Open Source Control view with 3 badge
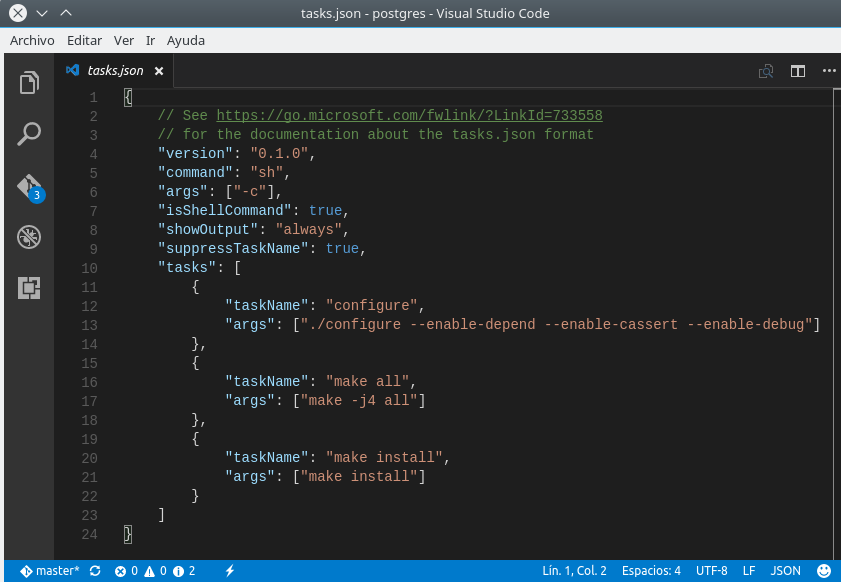 tap(29, 187)
